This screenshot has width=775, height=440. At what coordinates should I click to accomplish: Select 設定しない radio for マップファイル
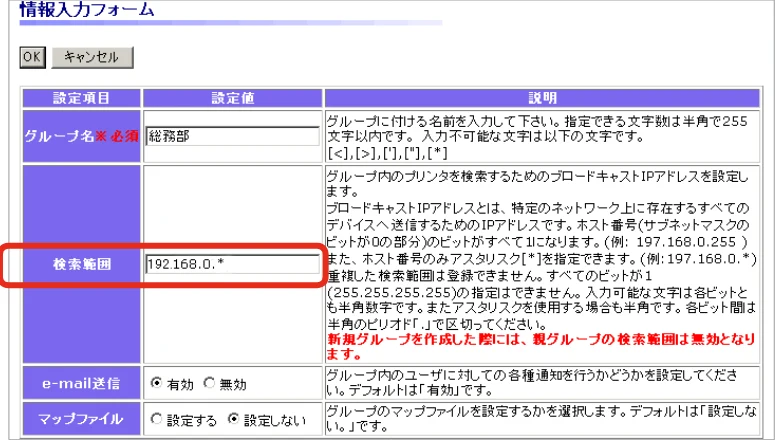coord(233,419)
